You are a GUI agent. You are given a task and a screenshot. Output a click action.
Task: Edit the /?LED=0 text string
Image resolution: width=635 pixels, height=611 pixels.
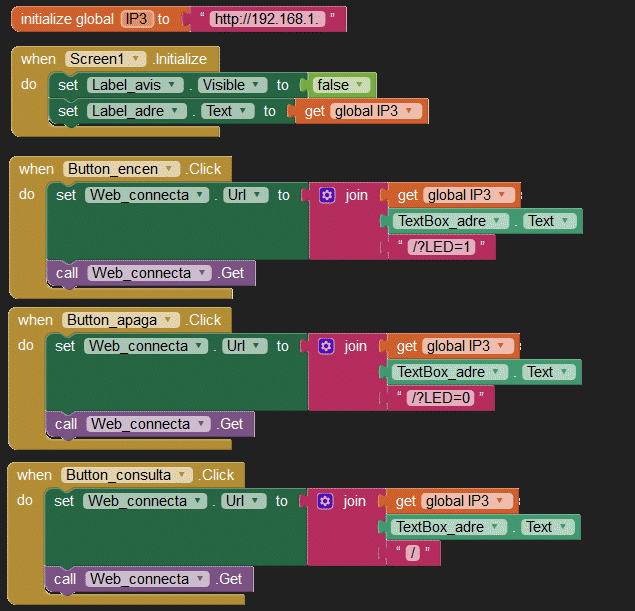(x=439, y=397)
